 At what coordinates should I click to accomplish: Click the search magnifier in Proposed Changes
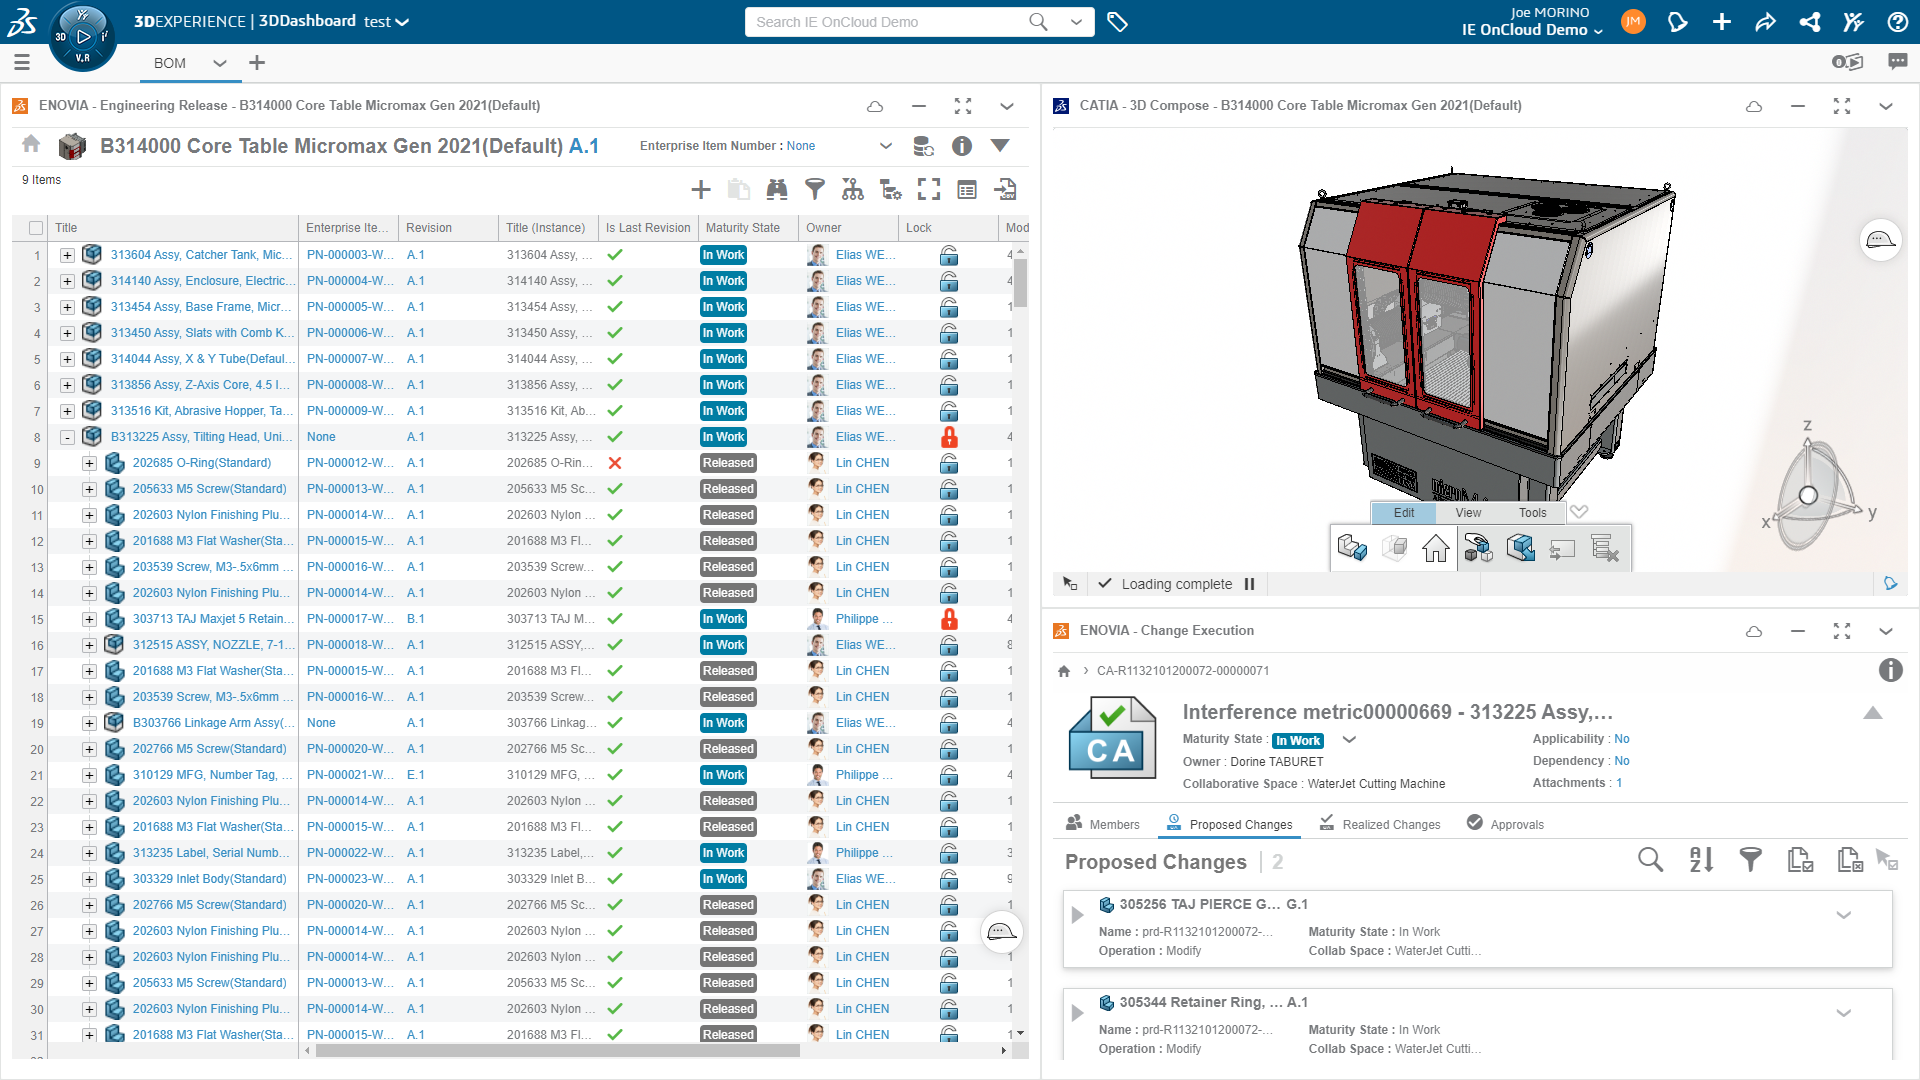pyautogui.click(x=1651, y=860)
